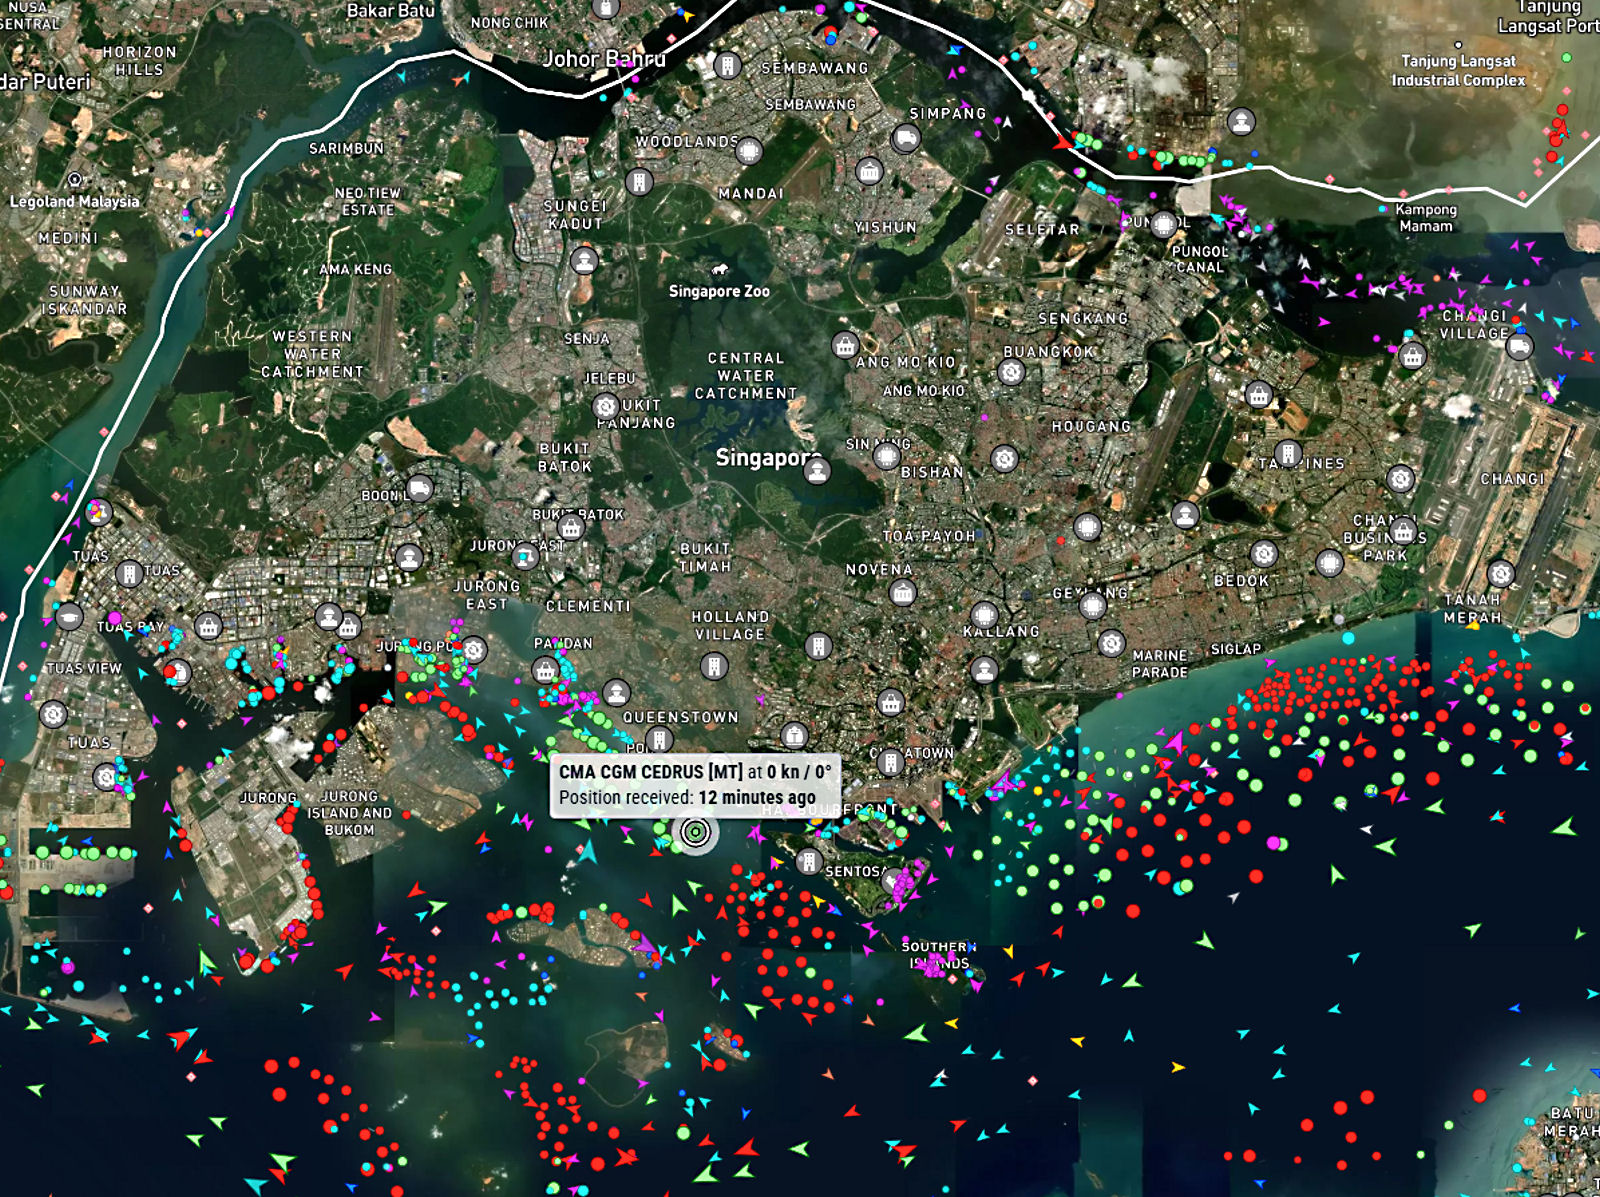Select the Singapore Zoo elephant icon

pyautogui.click(x=719, y=270)
